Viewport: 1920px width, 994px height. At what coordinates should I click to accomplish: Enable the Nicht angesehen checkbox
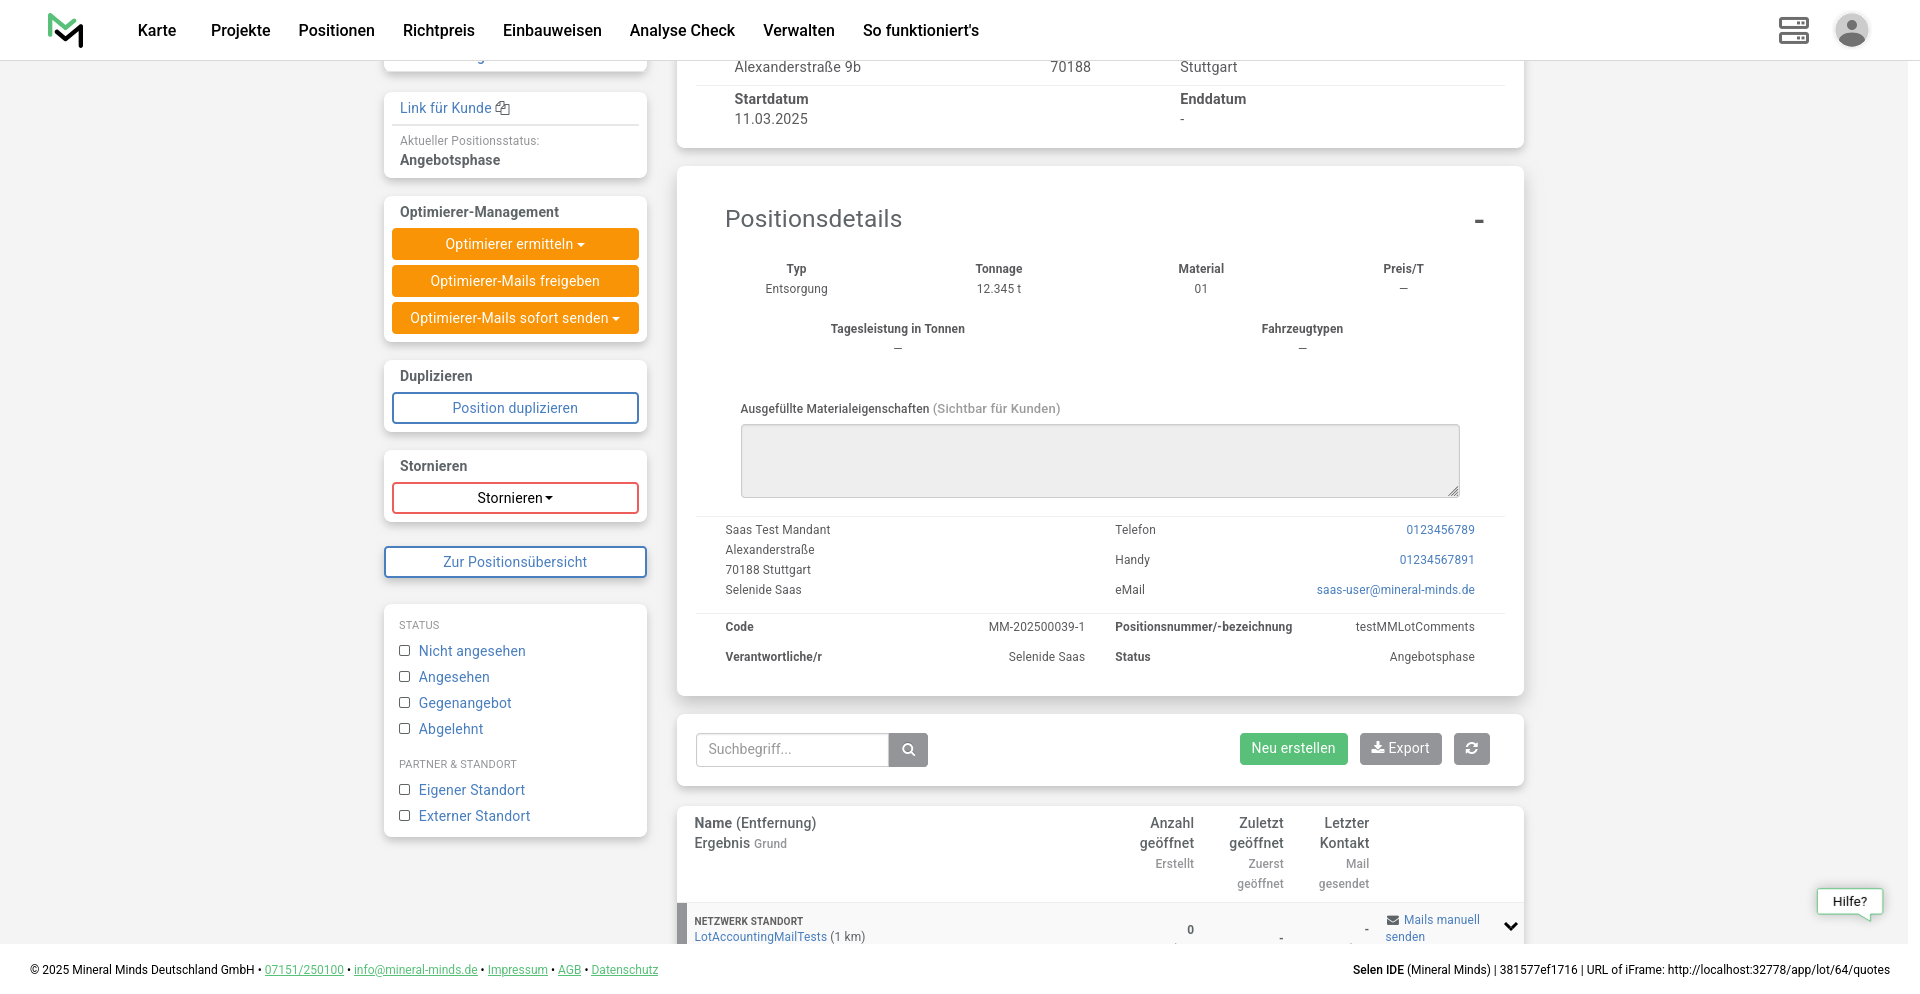coord(405,651)
